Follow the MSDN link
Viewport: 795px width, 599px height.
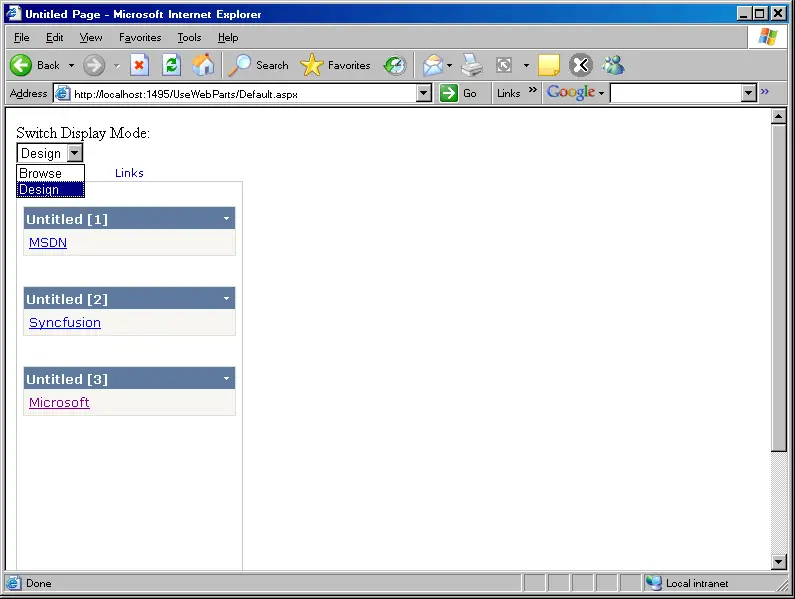click(48, 242)
